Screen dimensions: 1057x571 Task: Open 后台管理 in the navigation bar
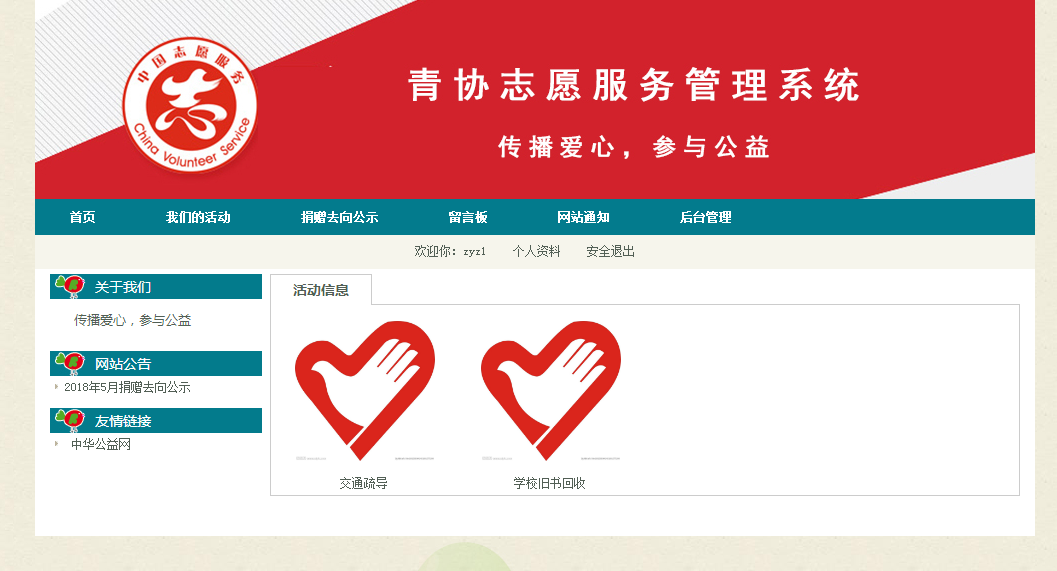[x=705, y=217]
